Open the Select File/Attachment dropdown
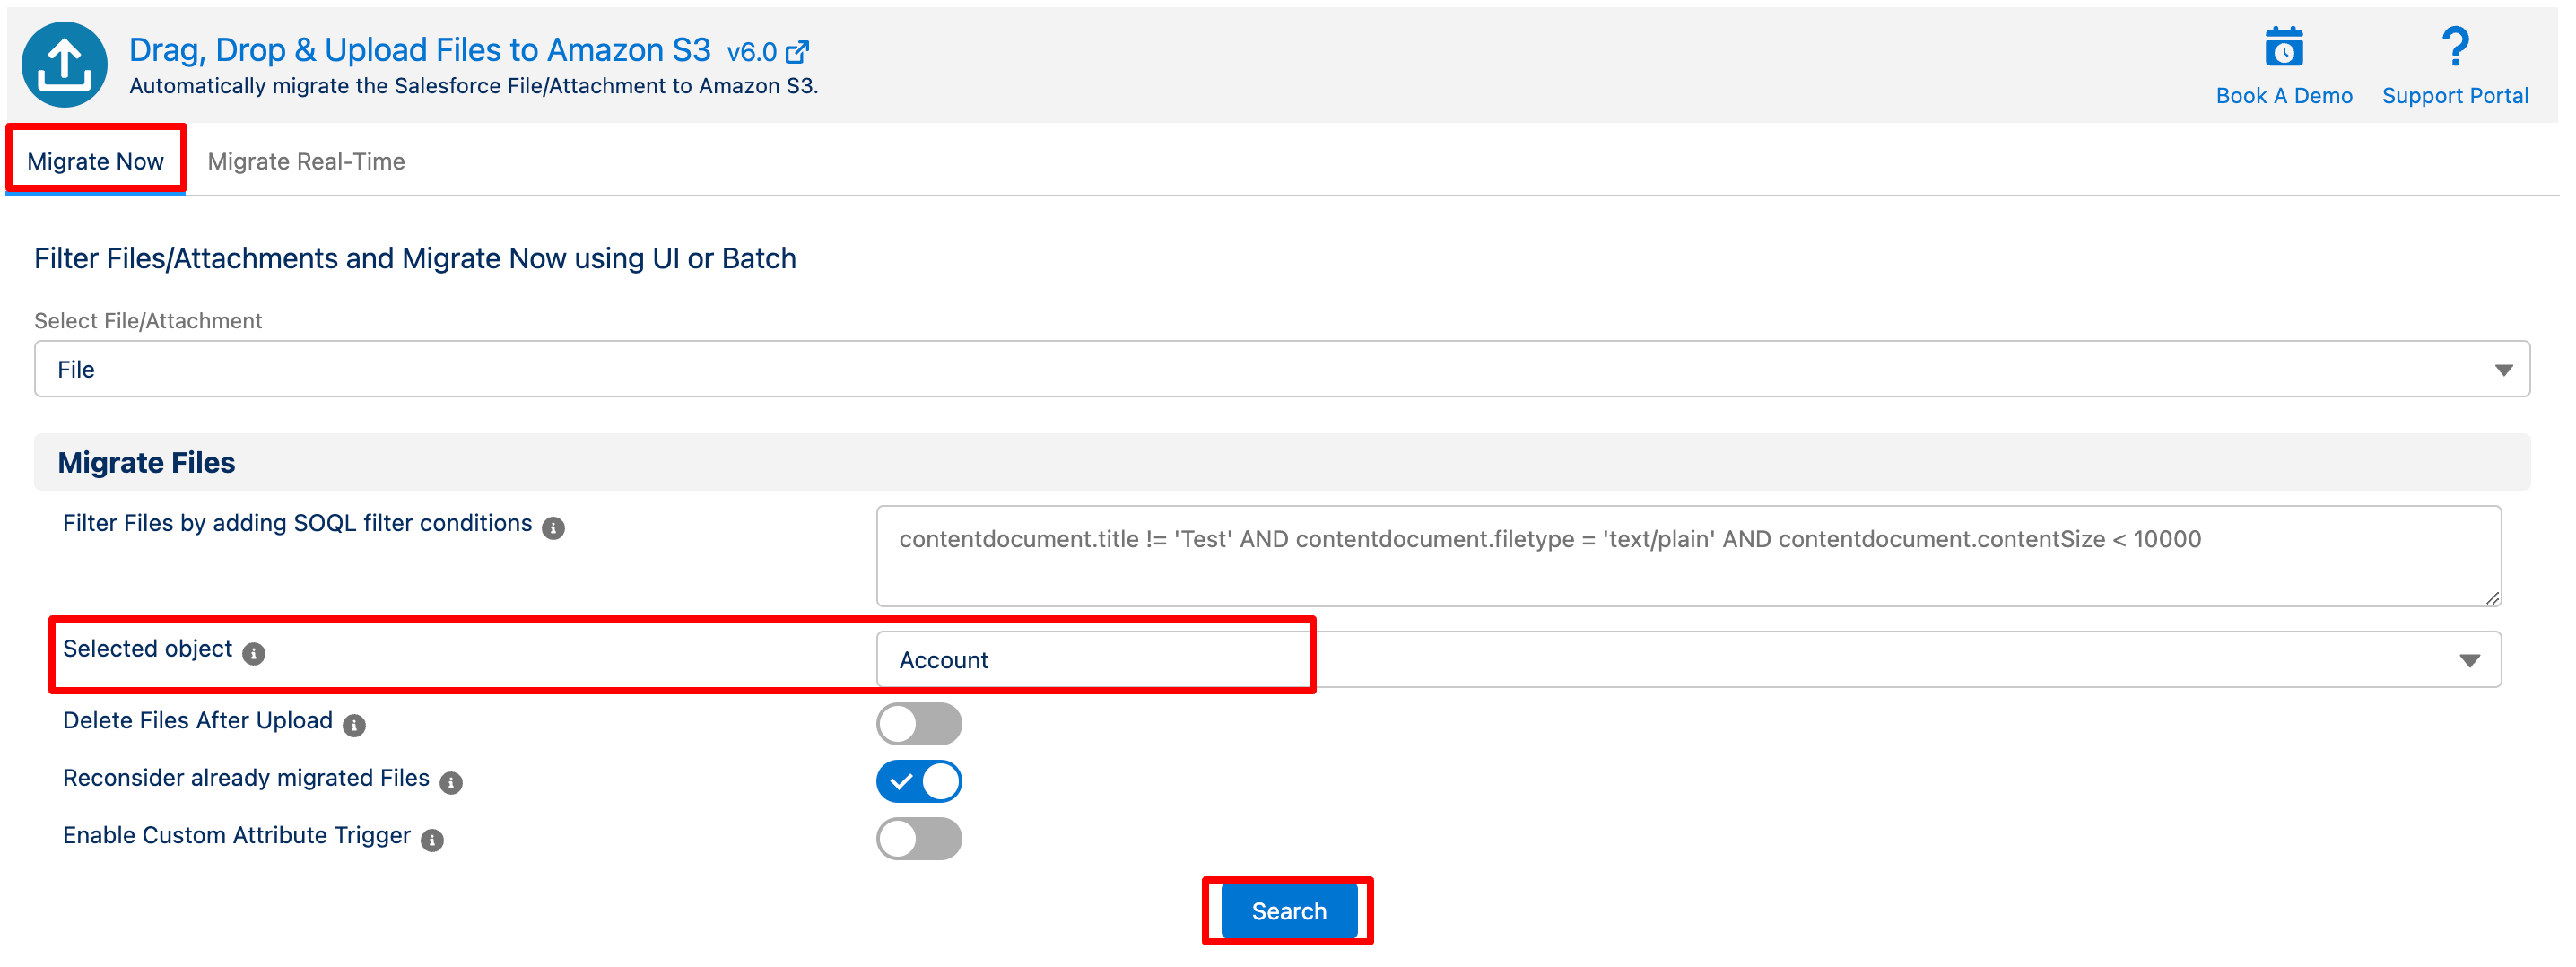Screen dimensions: 2576x967 click(x=1282, y=369)
